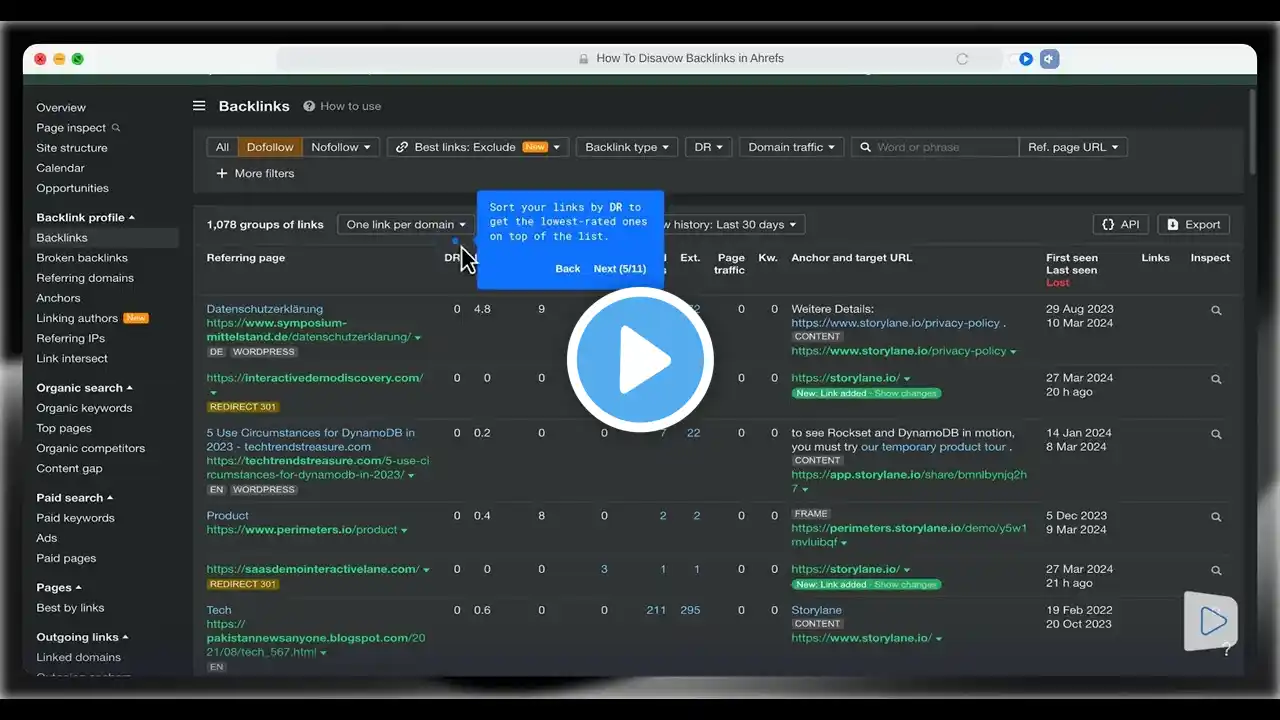Open the DR filter dropdown

(709, 147)
